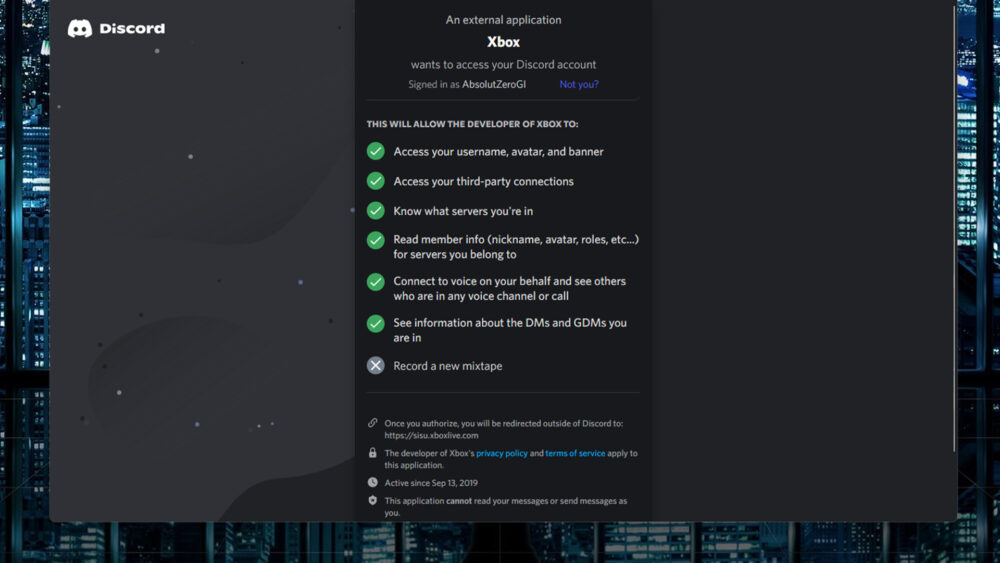Image resolution: width=1000 pixels, height=563 pixels.
Task: Click the 'https://sisu.xboxlive.com' URL text
Action: click(x=431, y=435)
